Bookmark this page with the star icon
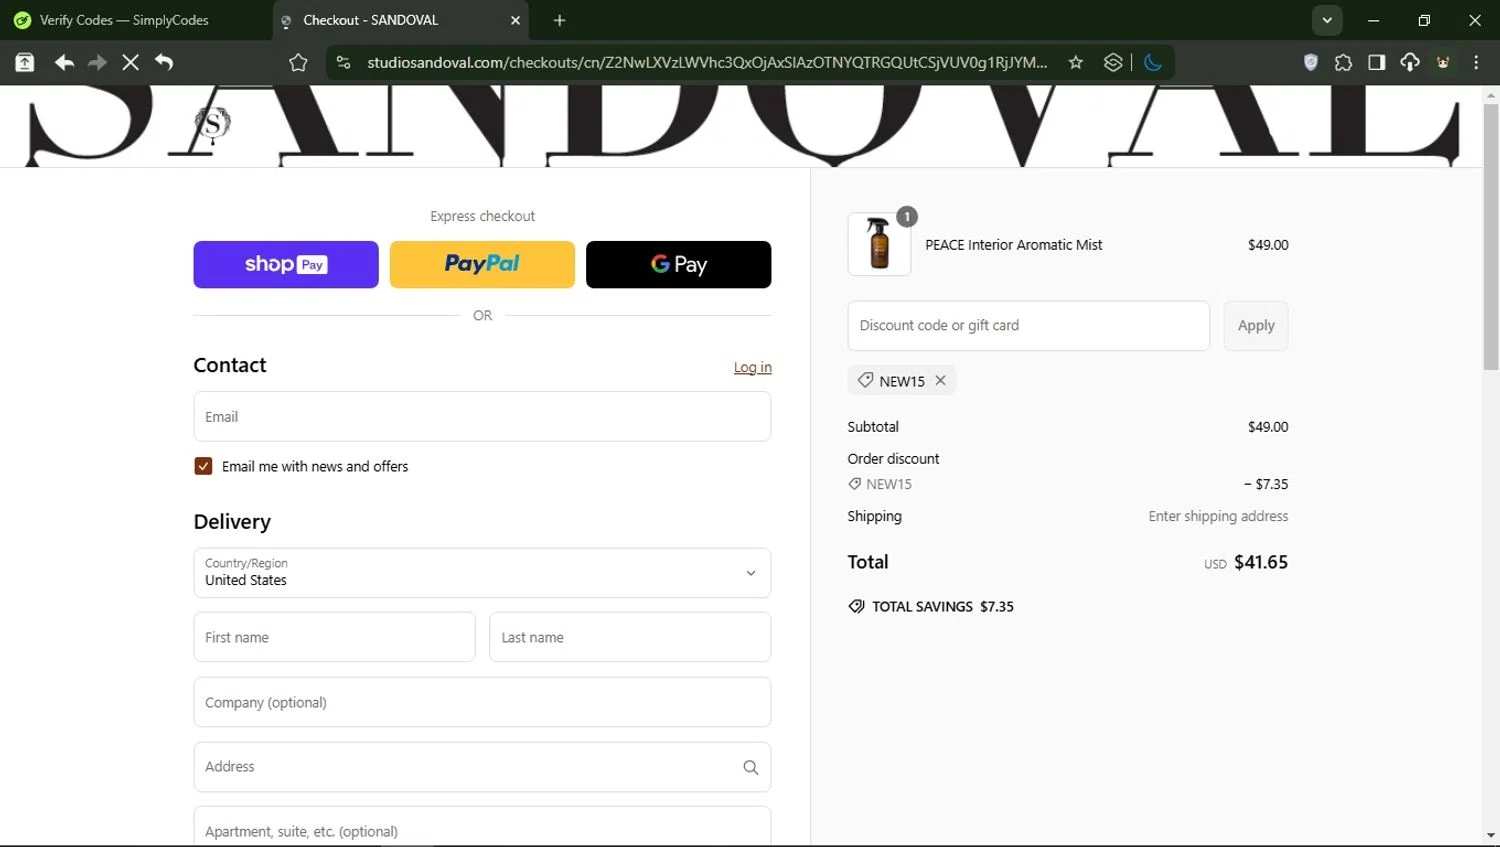The image size is (1500, 847). (1076, 62)
